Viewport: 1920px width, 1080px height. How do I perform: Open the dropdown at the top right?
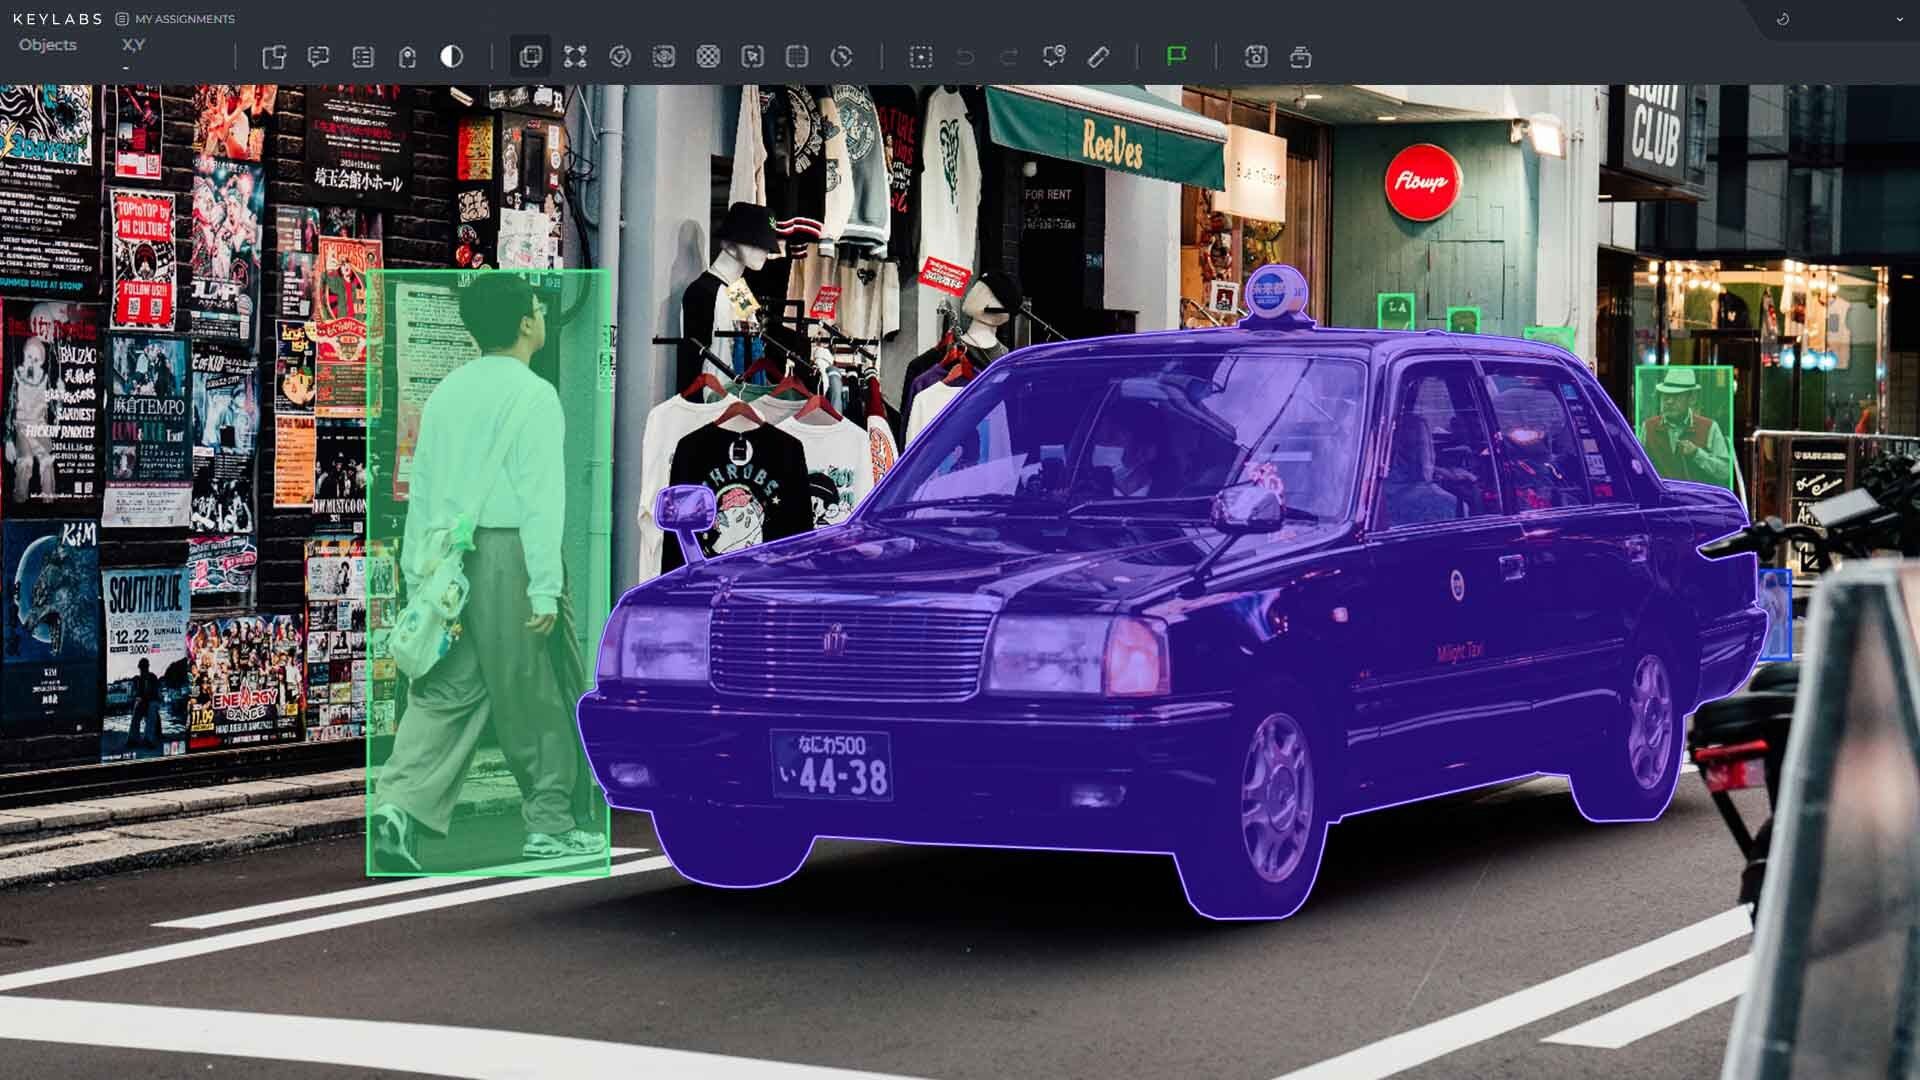pos(1902,18)
